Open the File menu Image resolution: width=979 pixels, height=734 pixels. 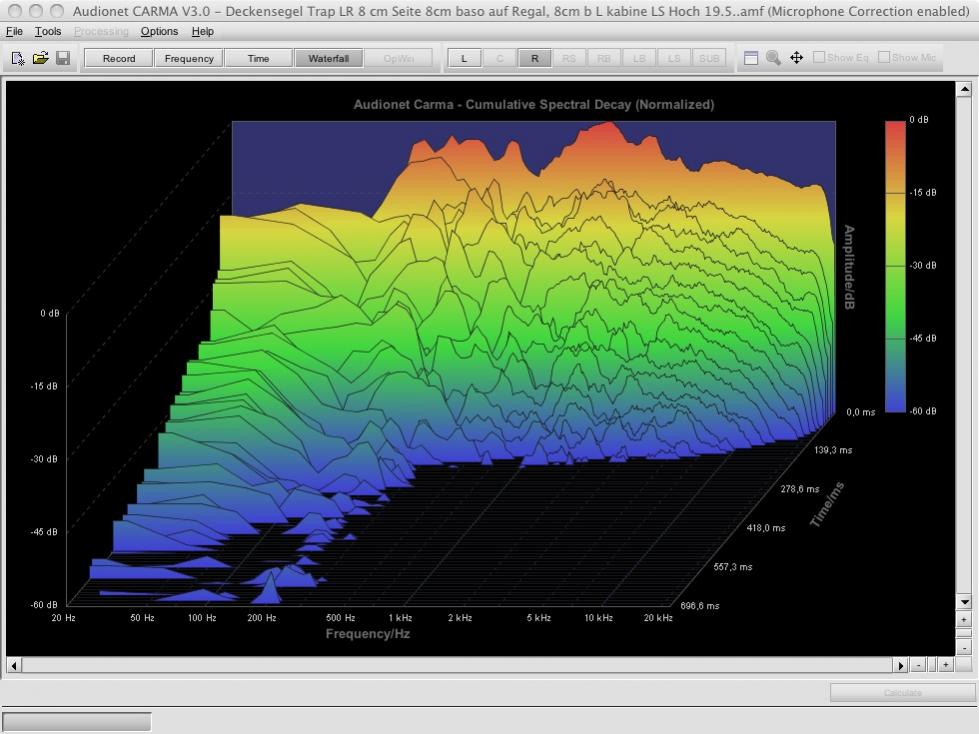14,31
